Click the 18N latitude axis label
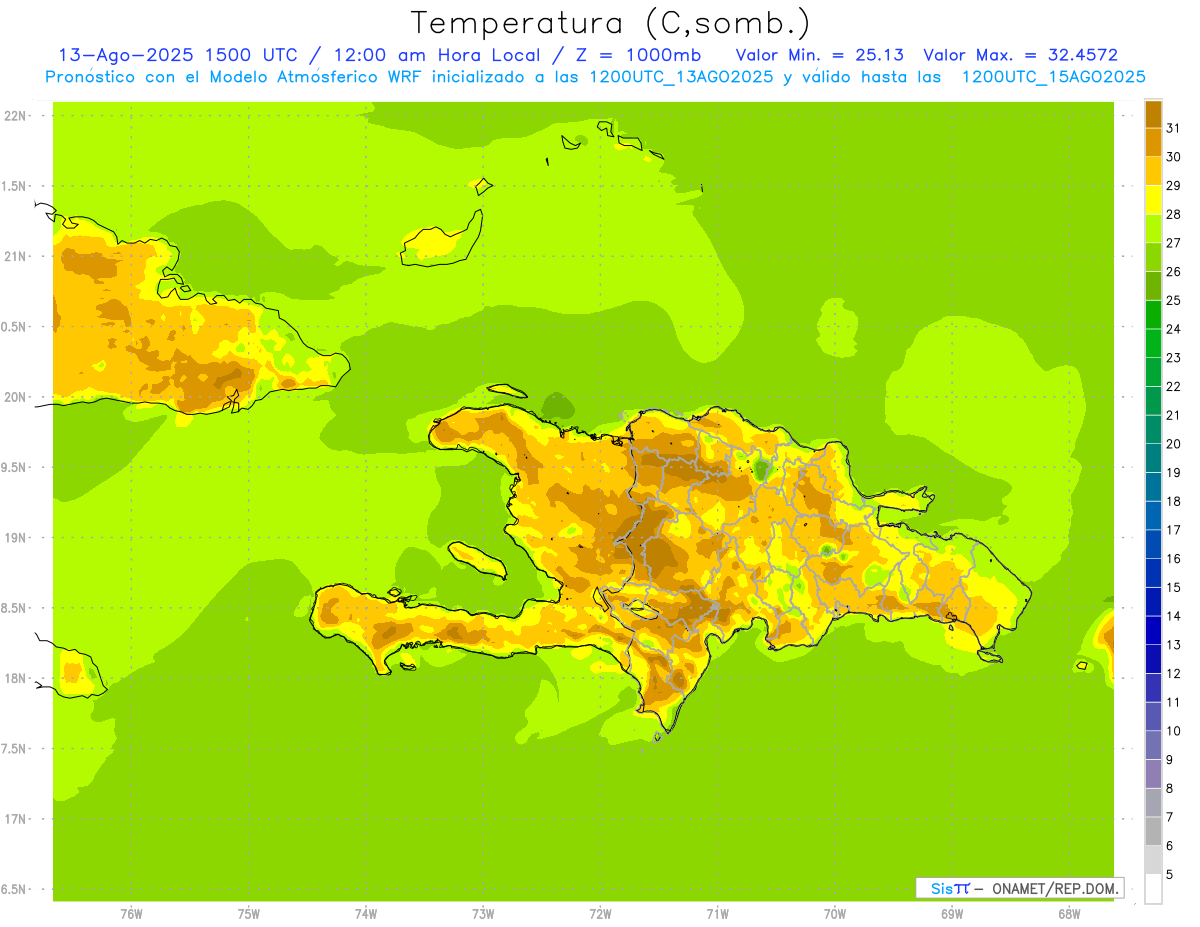The height and width of the screenshot is (927, 1200). tap(16, 678)
